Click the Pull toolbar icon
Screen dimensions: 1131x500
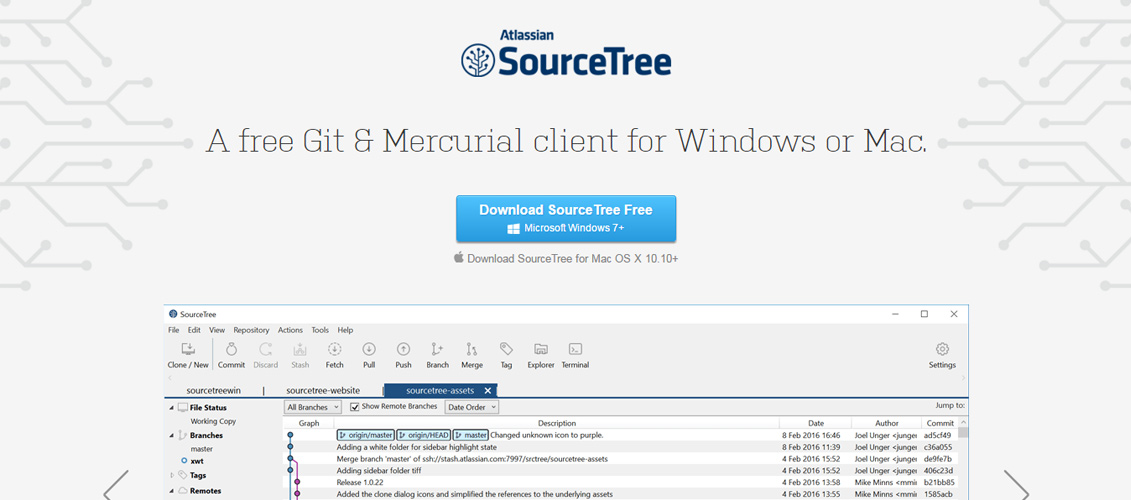pyautogui.click(x=369, y=349)
